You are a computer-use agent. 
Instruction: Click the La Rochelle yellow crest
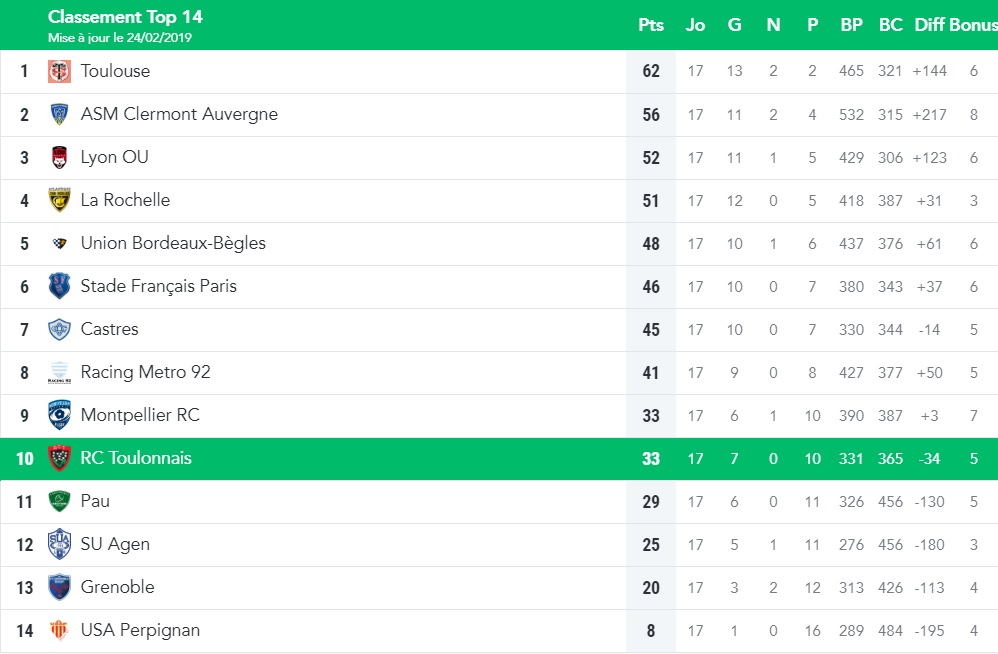click(59, 200)
